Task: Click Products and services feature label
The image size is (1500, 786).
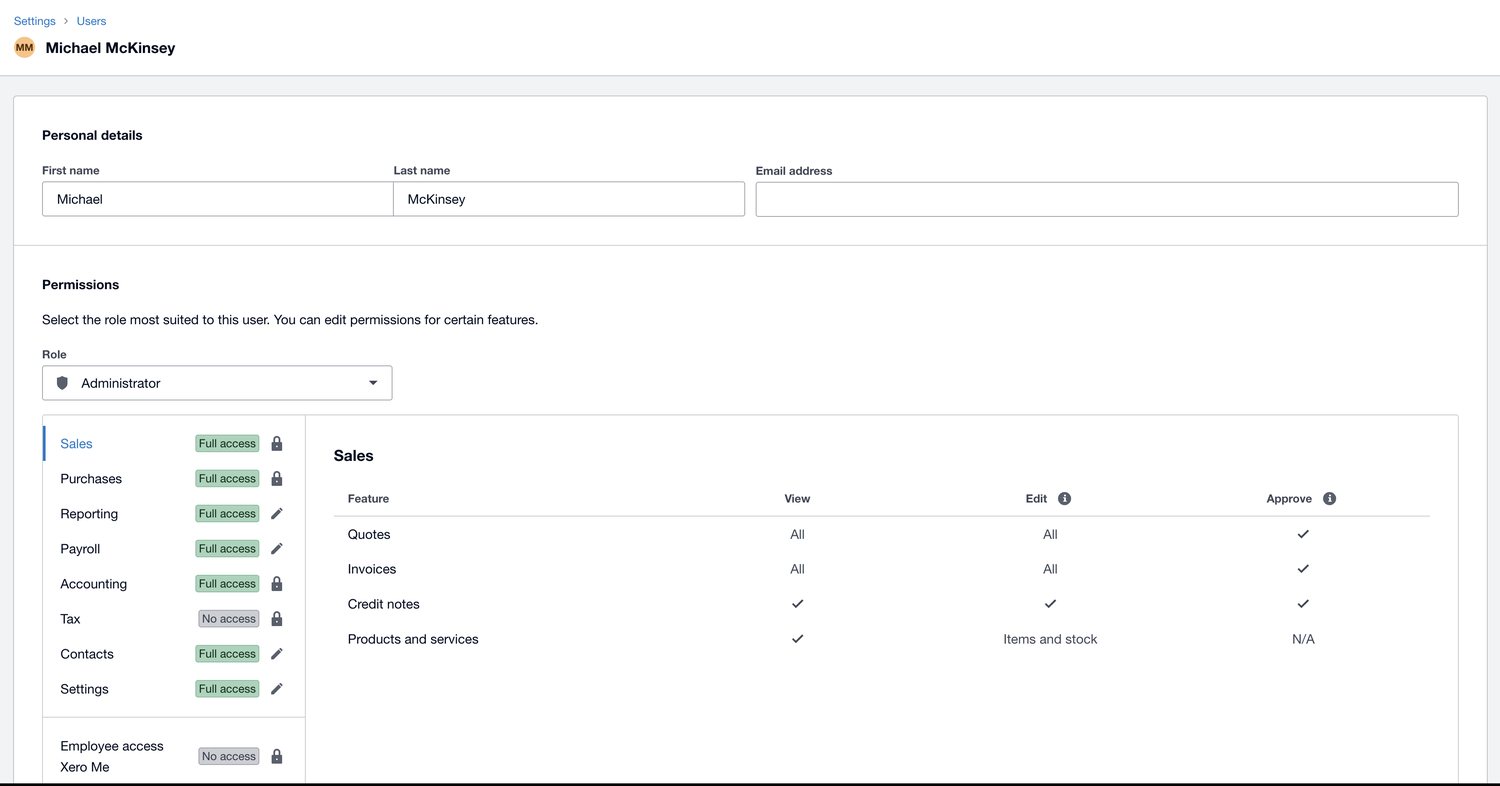Action: click(413, 639)
